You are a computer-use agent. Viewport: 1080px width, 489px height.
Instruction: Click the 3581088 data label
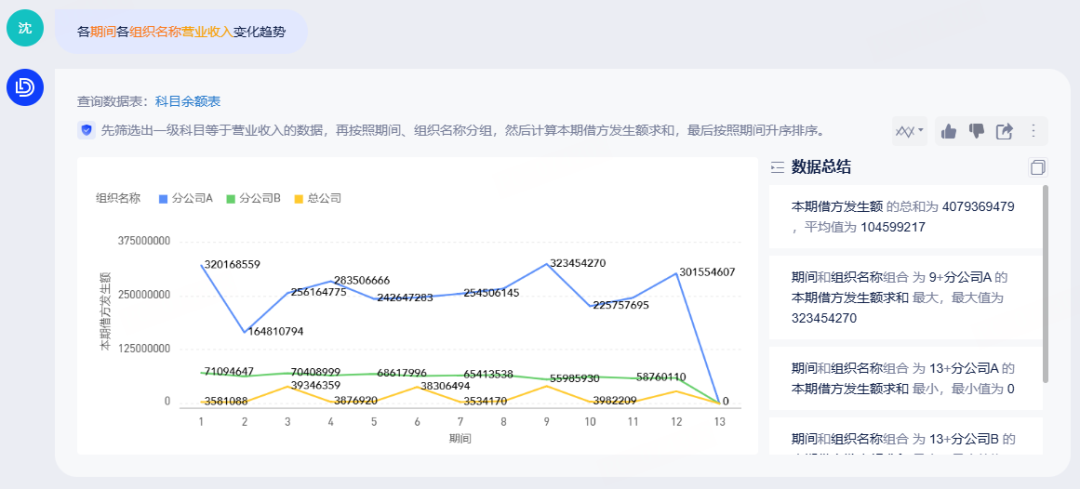(x=224, y=401)
